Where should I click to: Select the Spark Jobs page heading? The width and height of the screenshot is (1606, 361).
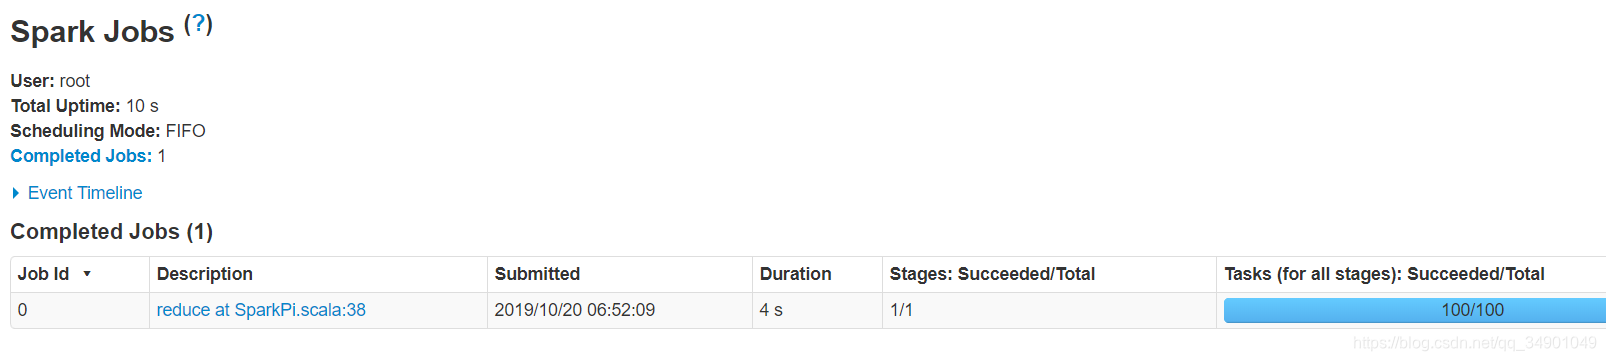[92, 32]
